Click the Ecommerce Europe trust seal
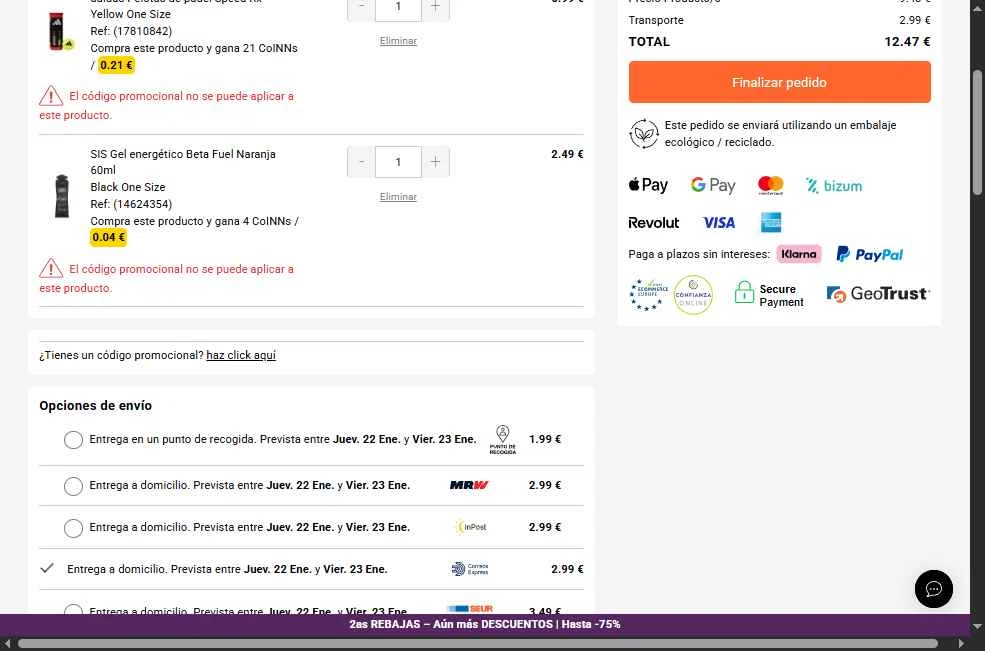The image size is (985, 651). [x=648, y=294]
